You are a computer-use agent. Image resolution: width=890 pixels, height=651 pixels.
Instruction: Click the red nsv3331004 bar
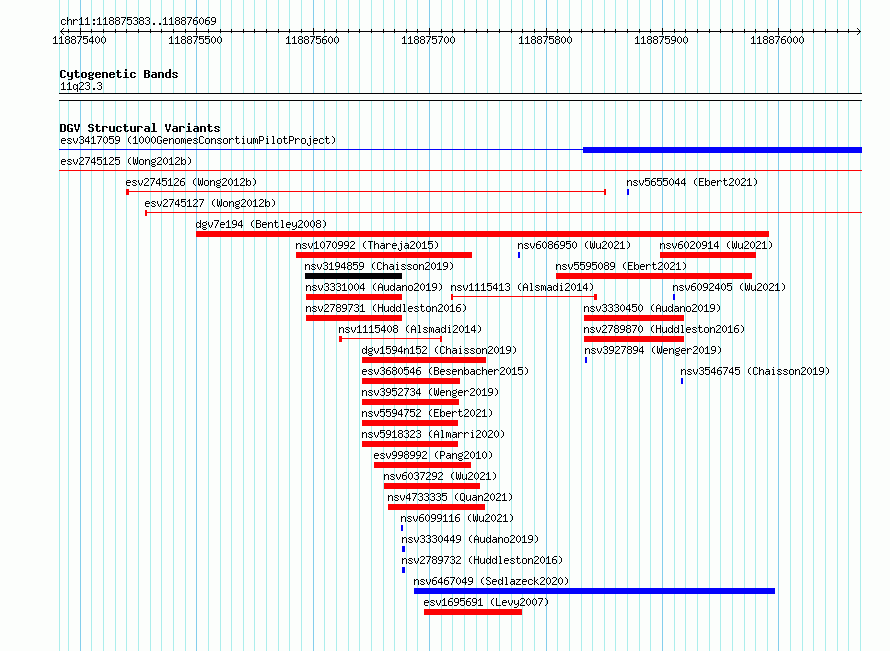(354, 297)
